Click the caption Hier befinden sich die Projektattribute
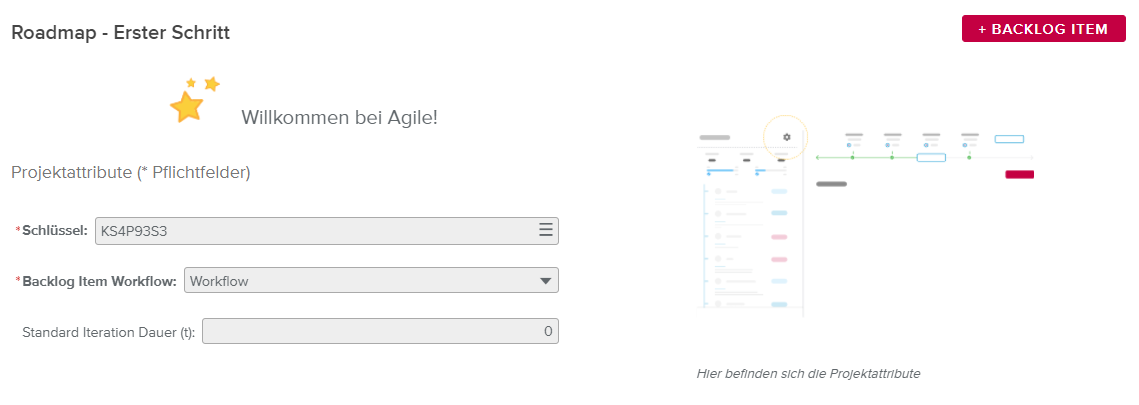The image size is (1139, 405). tap(808, 374)
